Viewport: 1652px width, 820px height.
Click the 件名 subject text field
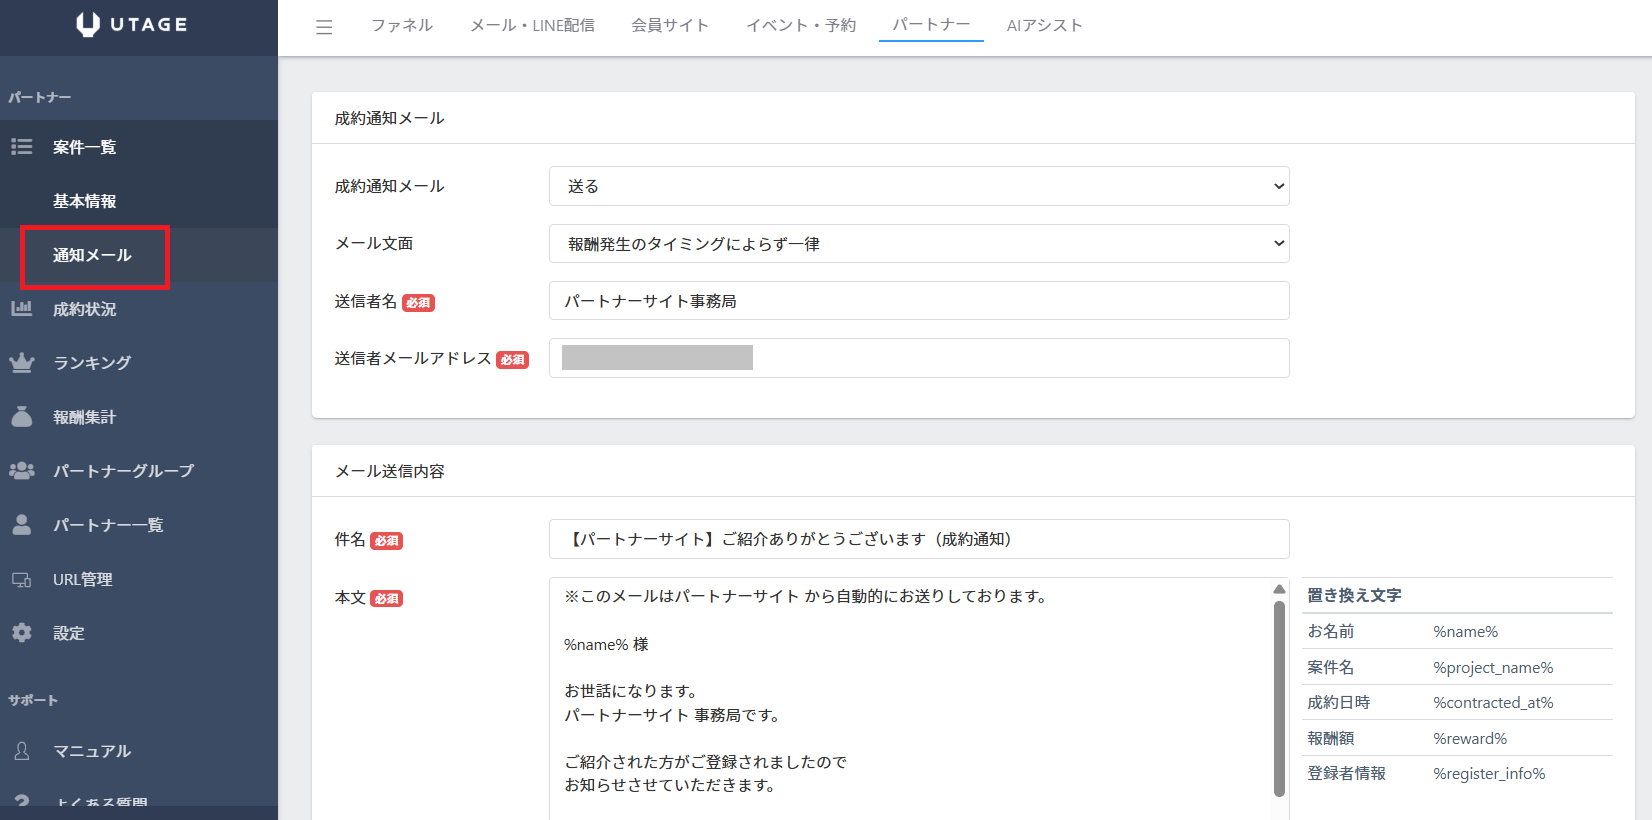[x=918, y=539]
